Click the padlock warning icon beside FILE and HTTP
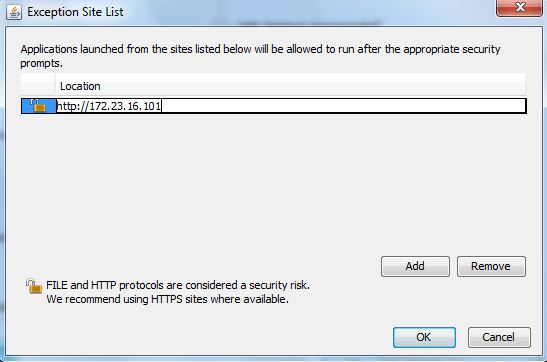Image resolution: width=547 pixels, height=362 pixels. pos(34,286)
